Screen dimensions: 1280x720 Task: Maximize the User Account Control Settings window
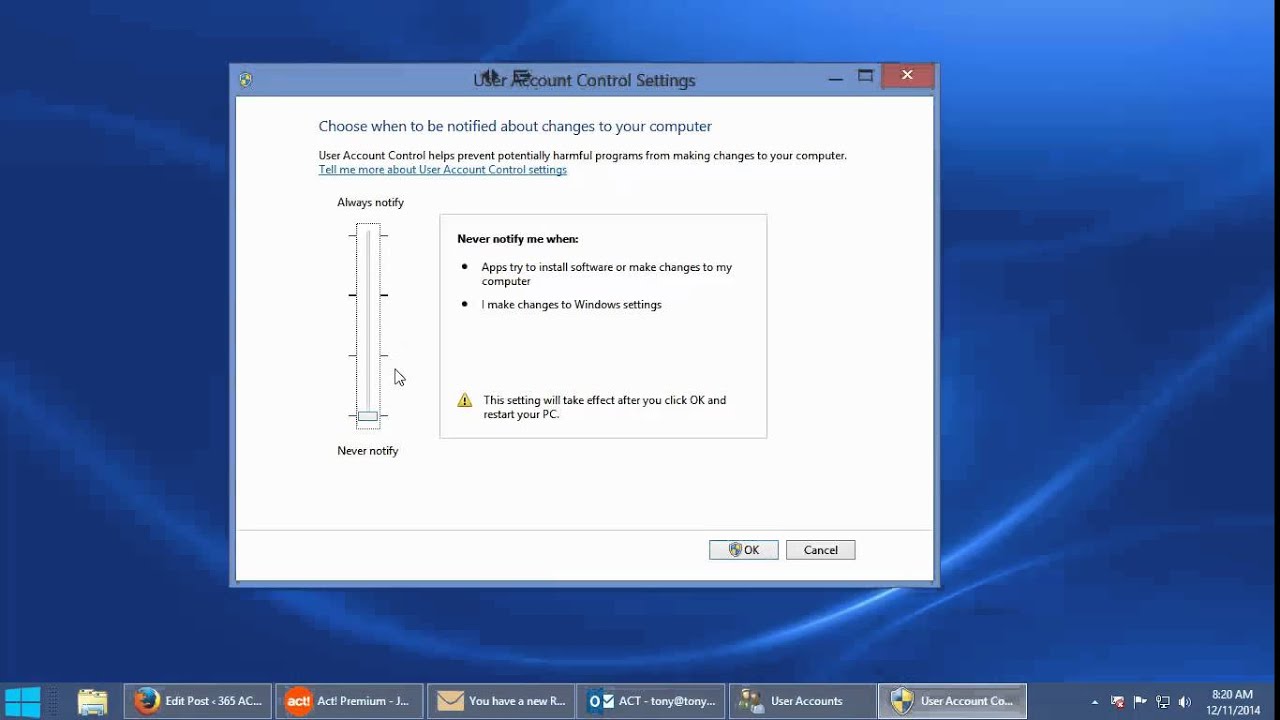point(866,76)
